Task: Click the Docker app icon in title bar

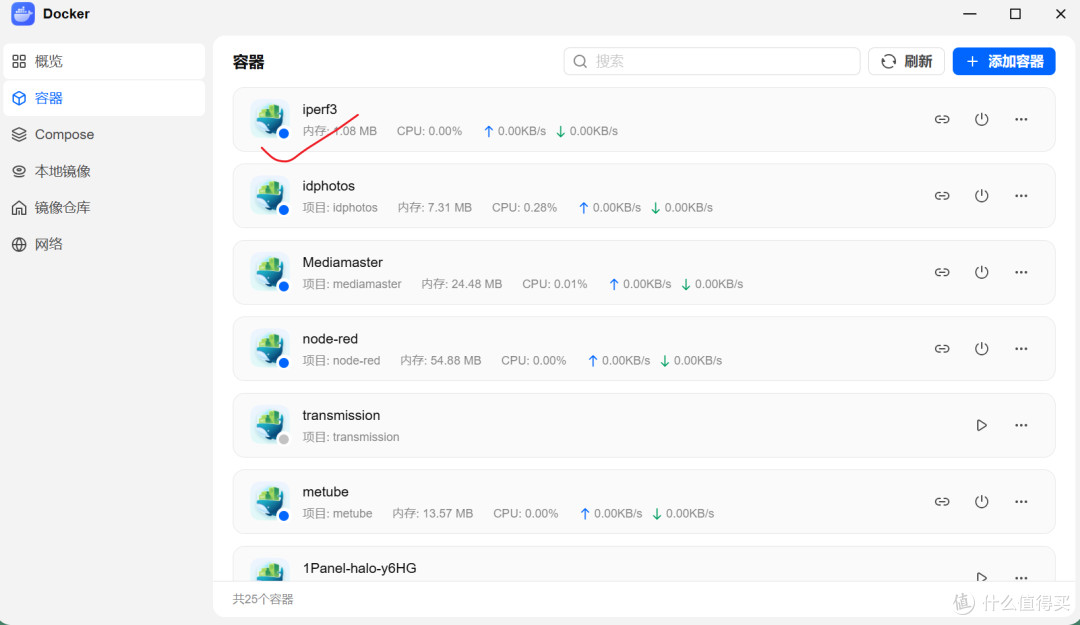Action: click(23, 14)
